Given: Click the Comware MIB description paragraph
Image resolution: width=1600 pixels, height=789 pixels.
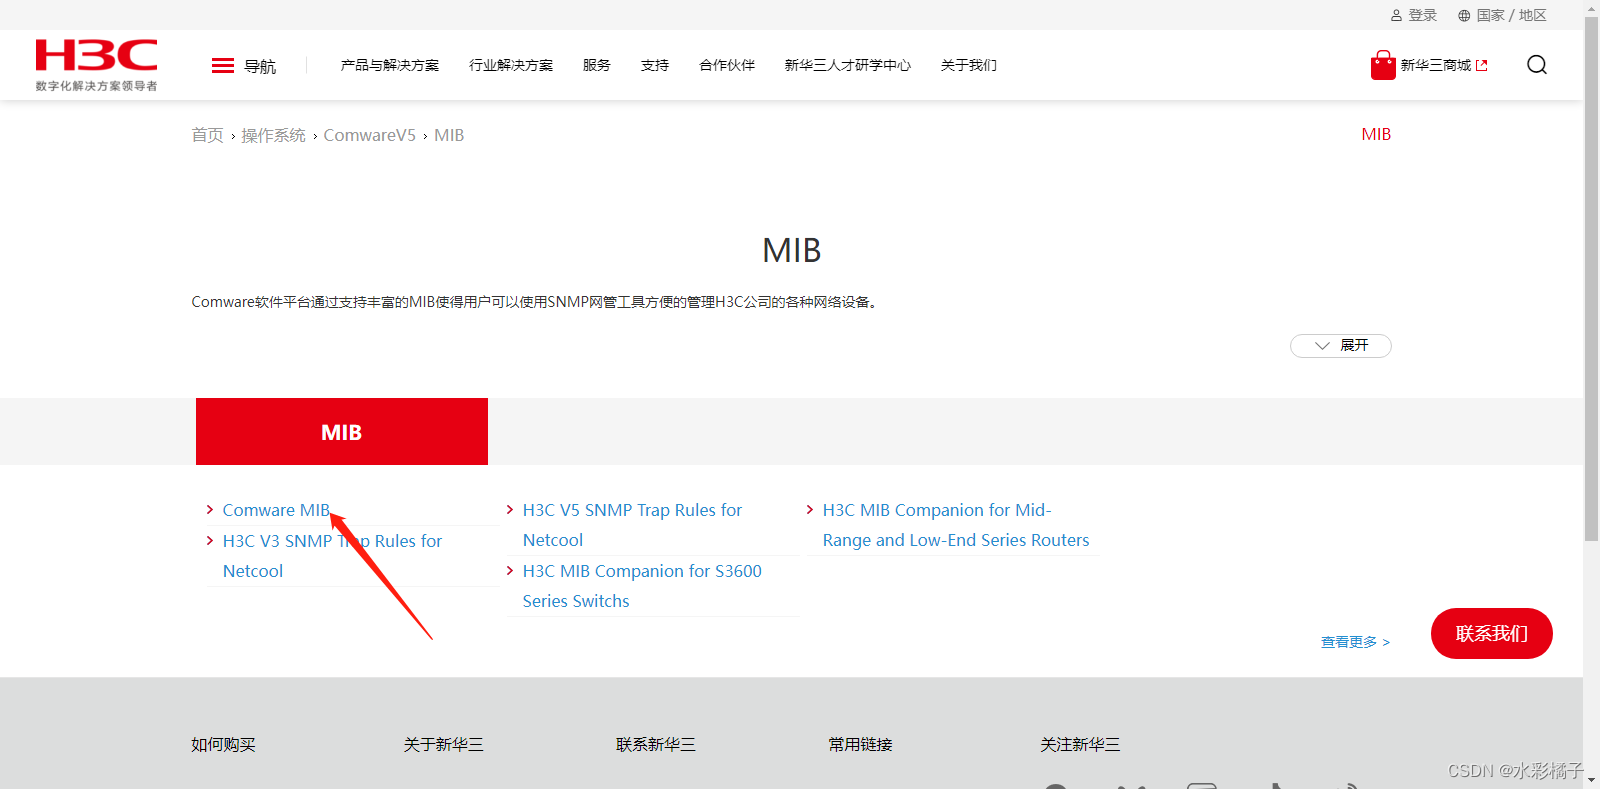Looking at the screenshot, I should [x=536, y=302].
